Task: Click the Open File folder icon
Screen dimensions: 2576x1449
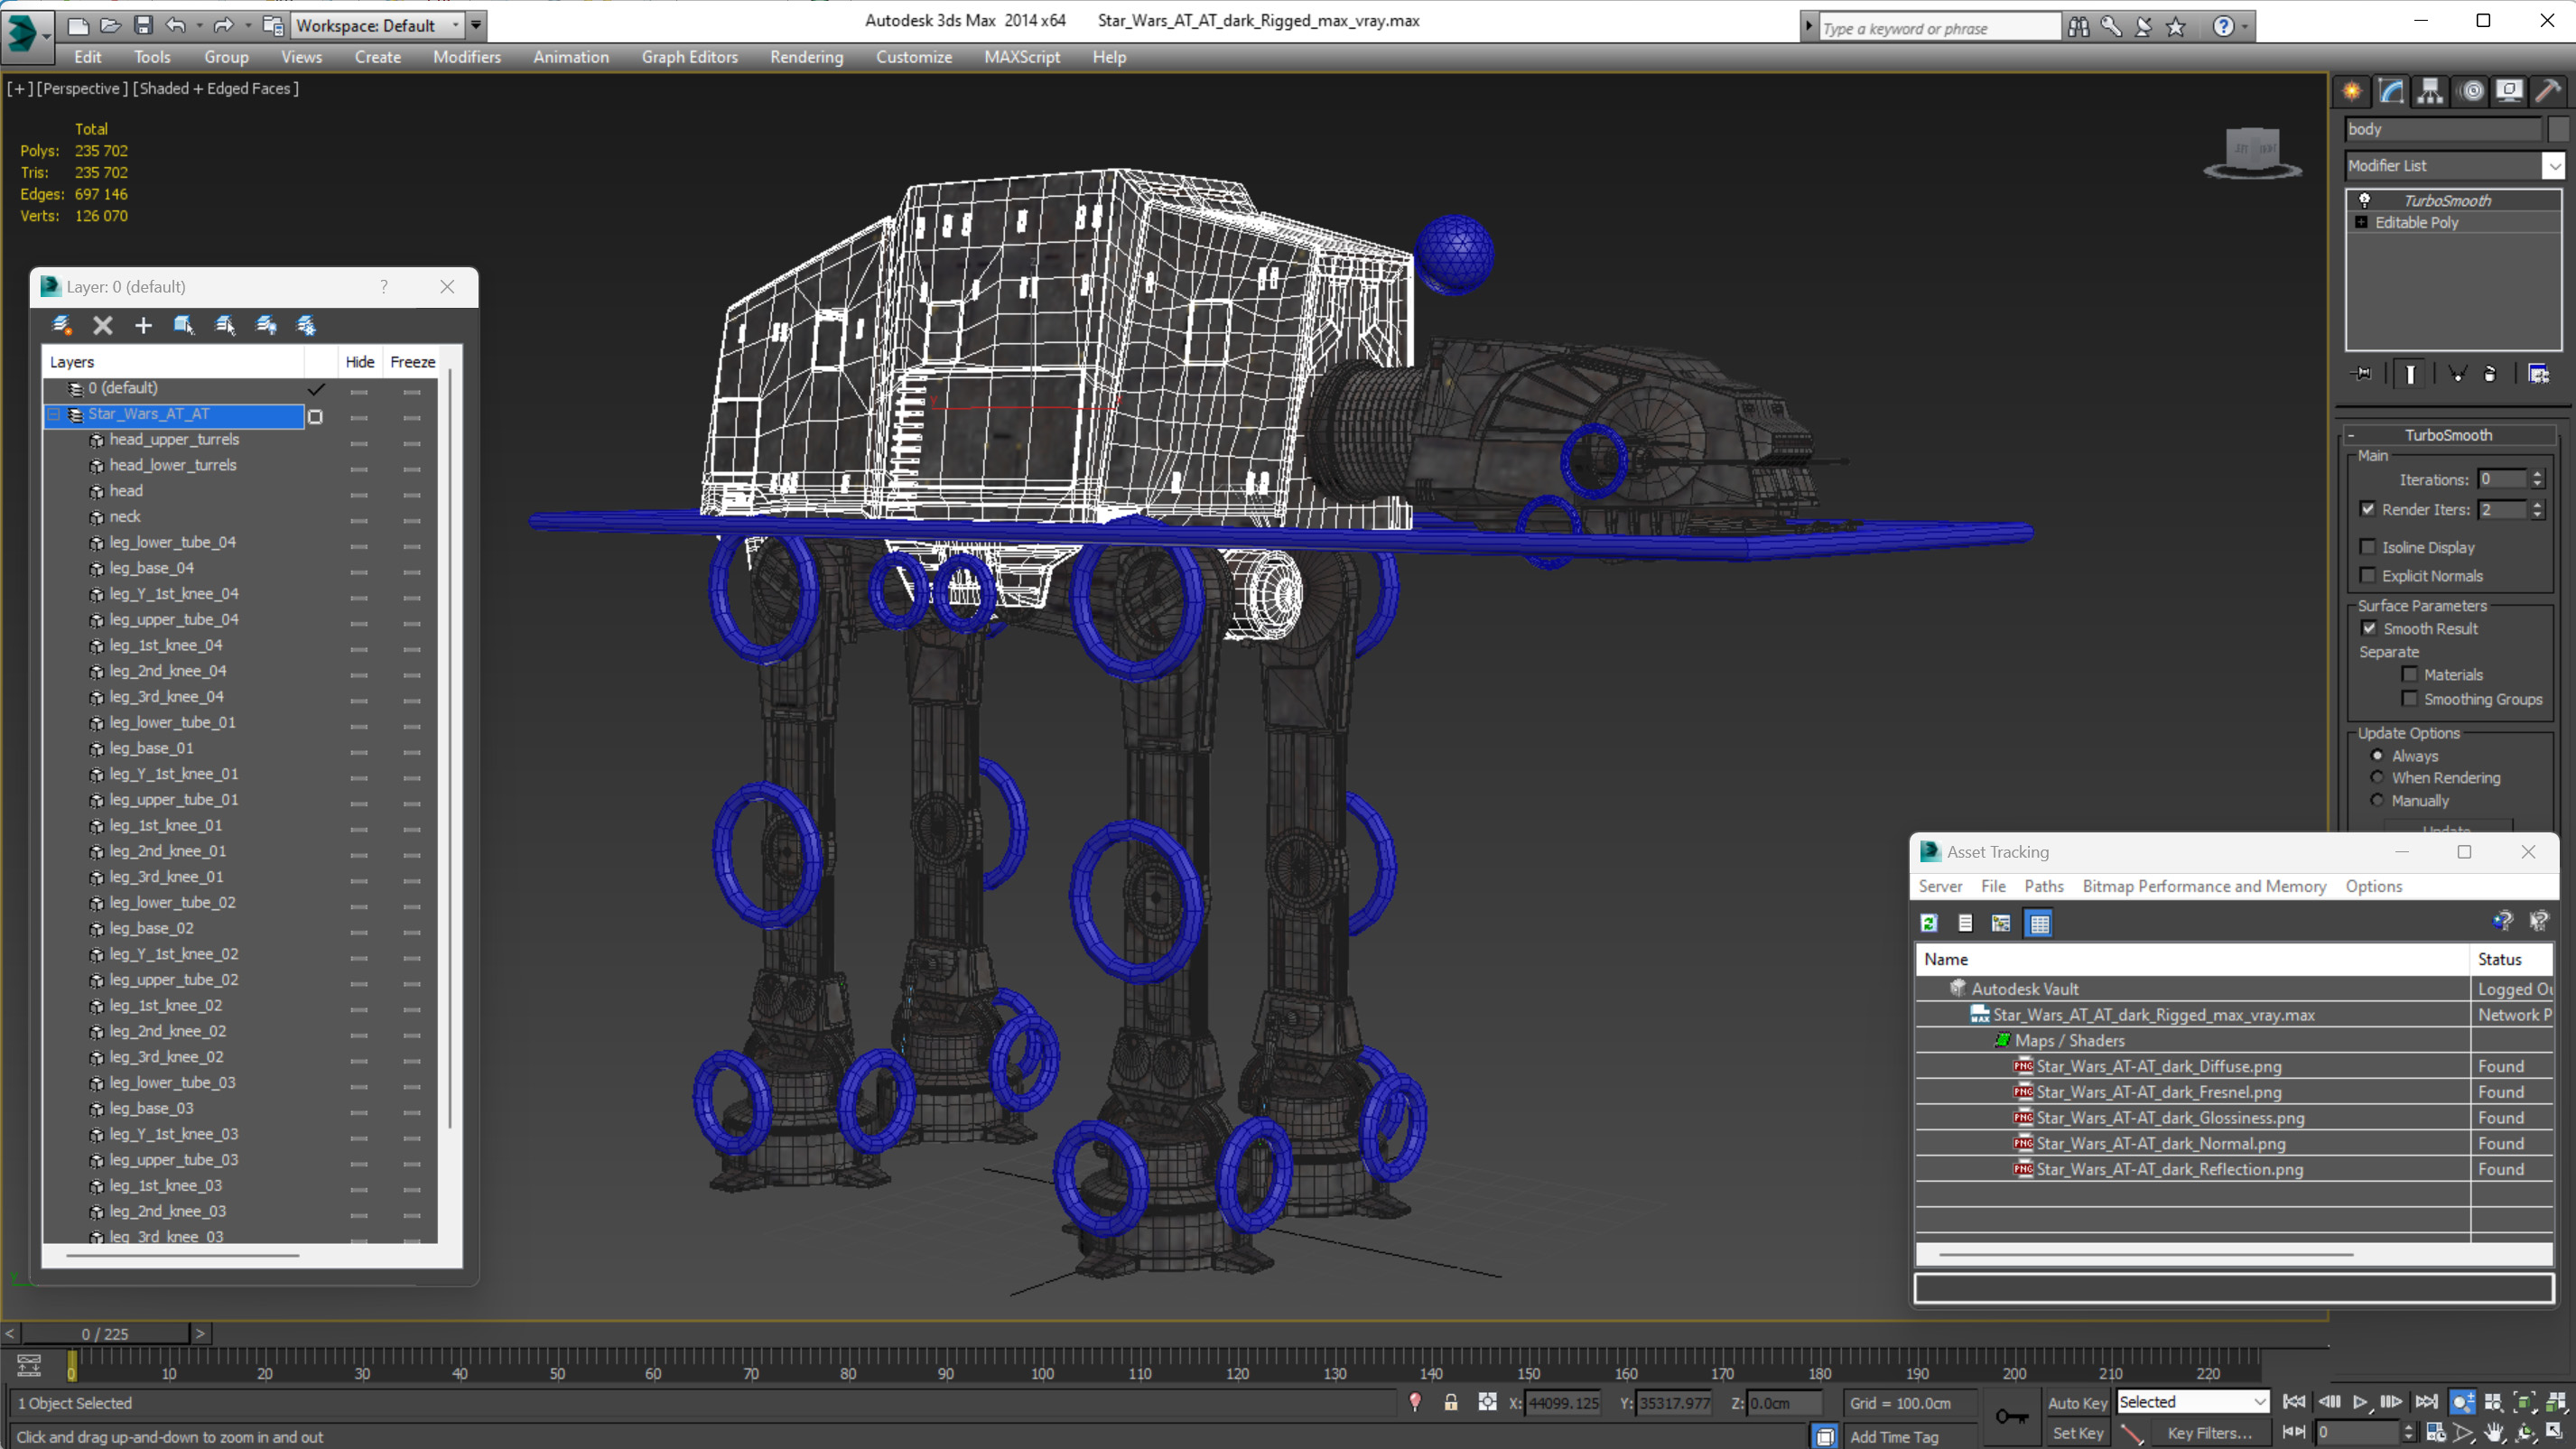Action: tap(110, 25)
